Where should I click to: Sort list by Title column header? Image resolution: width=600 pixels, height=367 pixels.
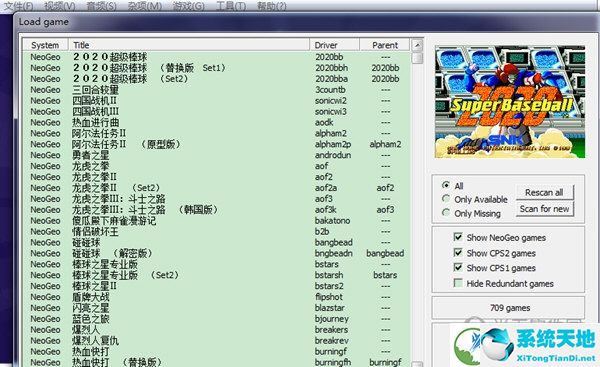coord(189,45)
